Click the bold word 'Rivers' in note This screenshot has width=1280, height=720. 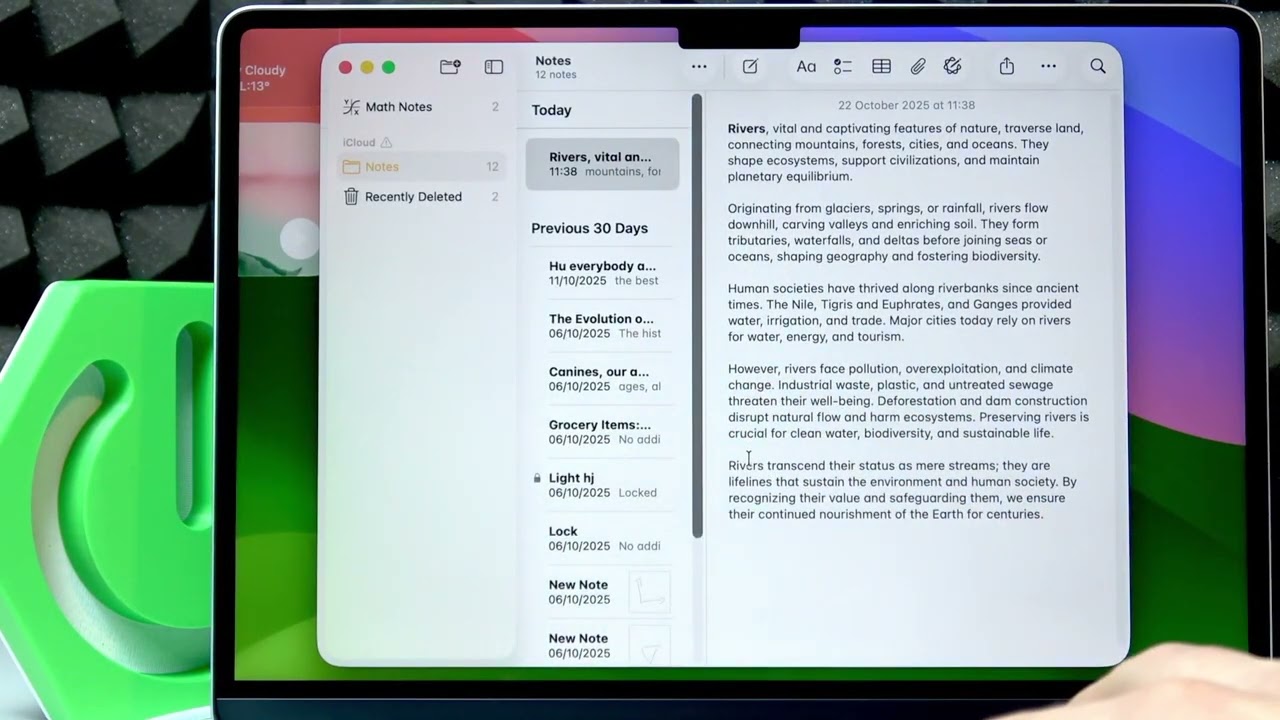(746, 128)
